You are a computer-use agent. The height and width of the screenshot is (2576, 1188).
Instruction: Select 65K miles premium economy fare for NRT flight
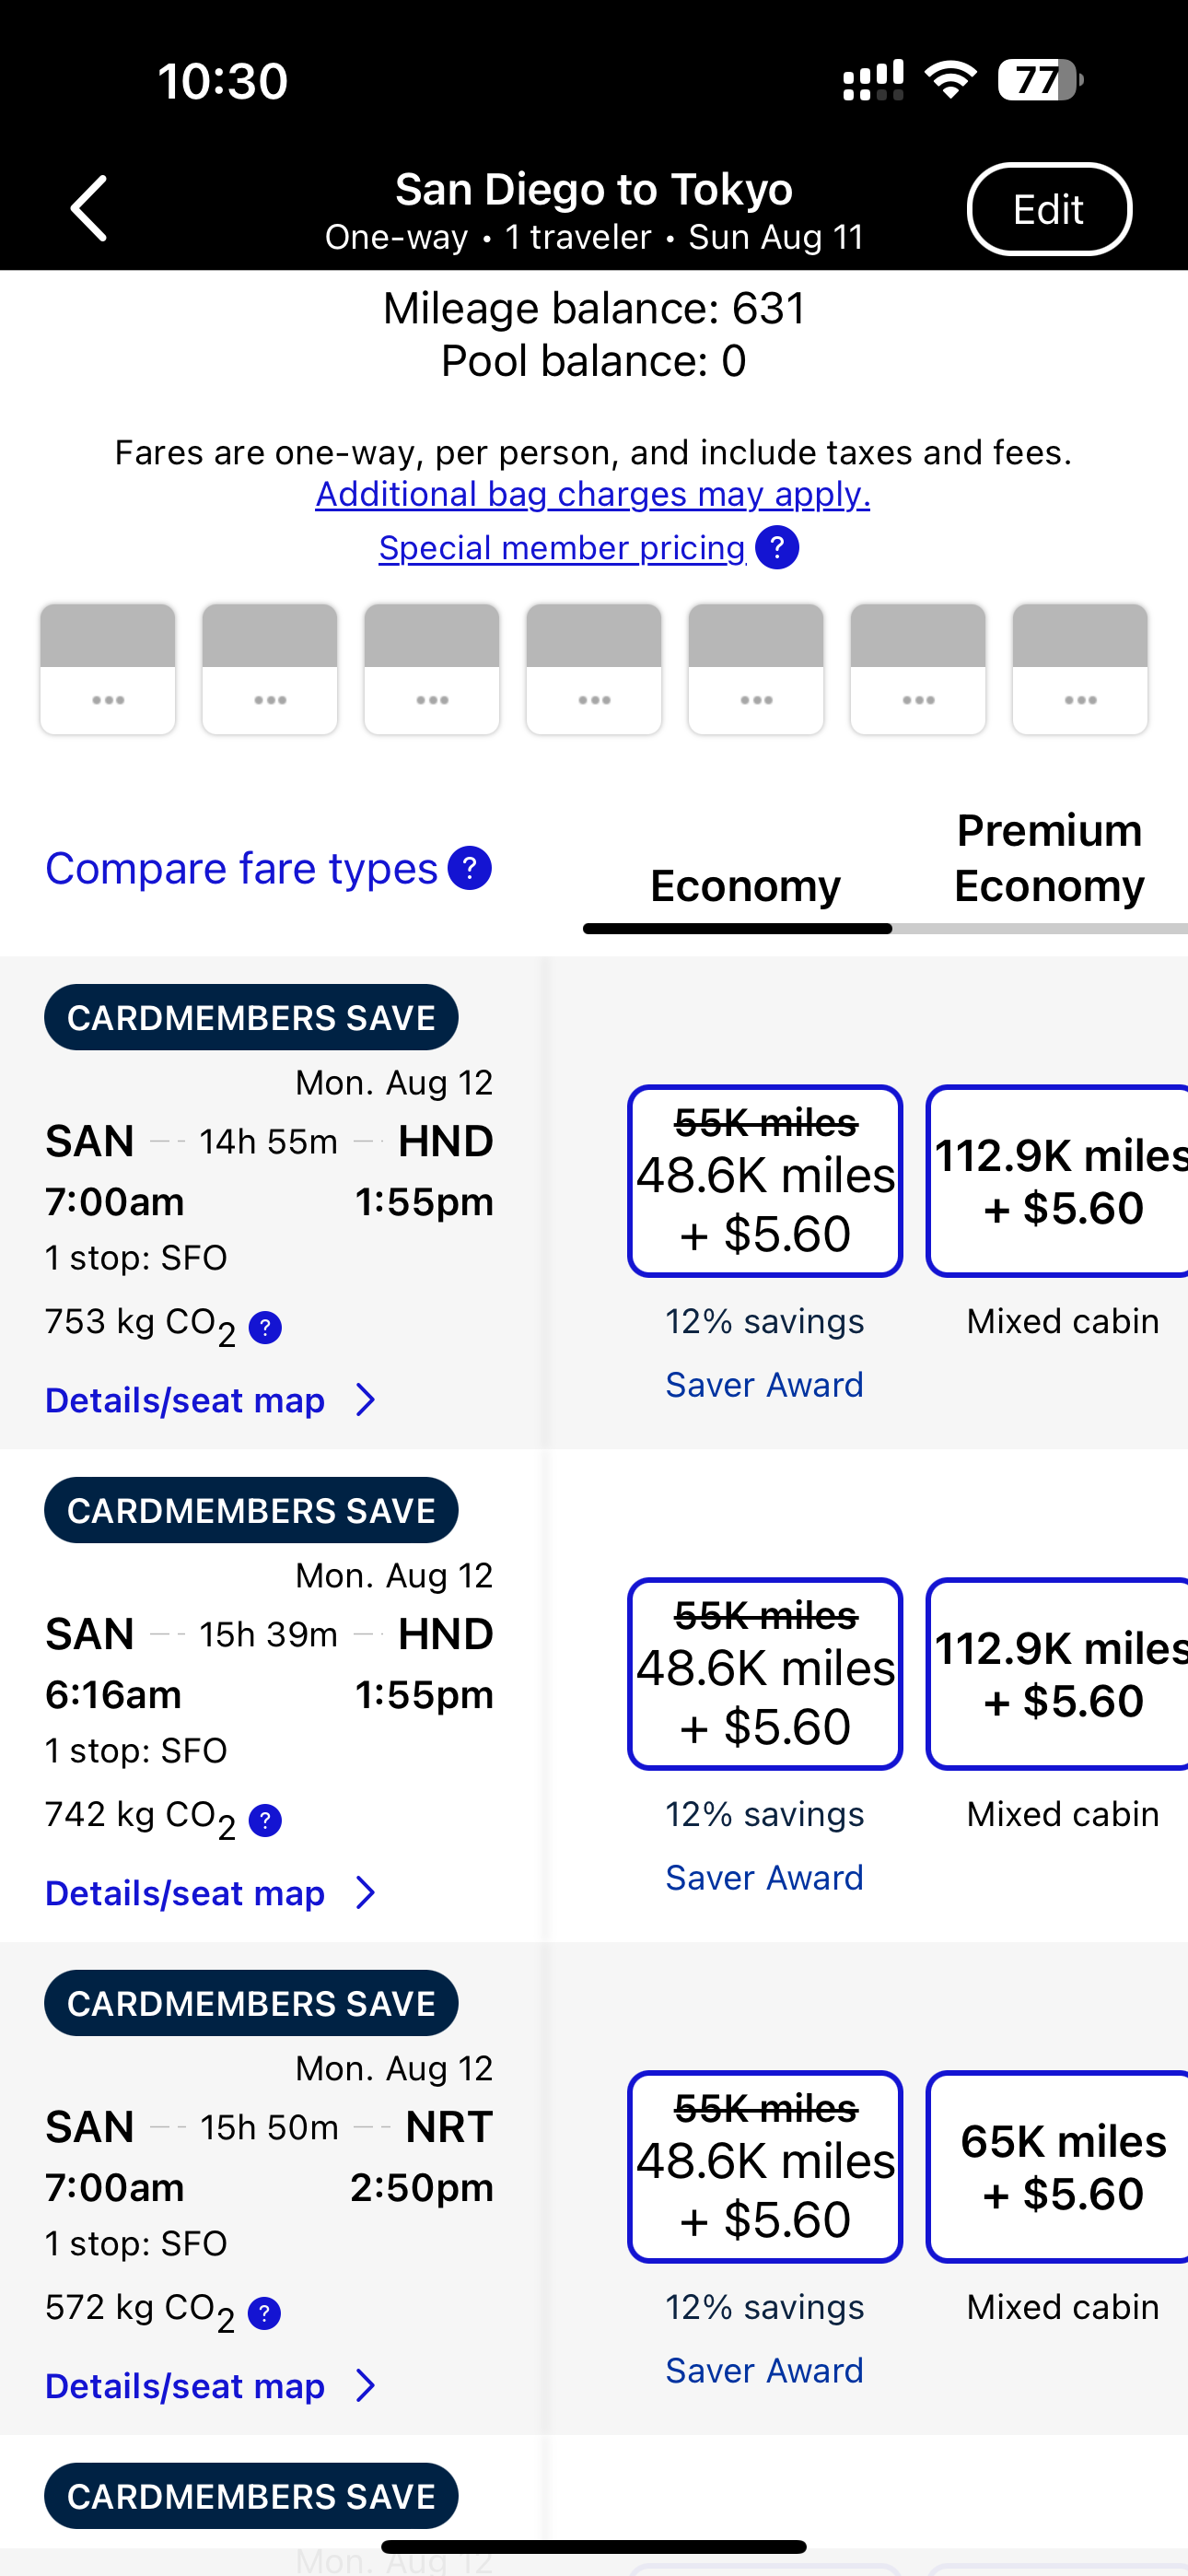pos(1058,2166)
